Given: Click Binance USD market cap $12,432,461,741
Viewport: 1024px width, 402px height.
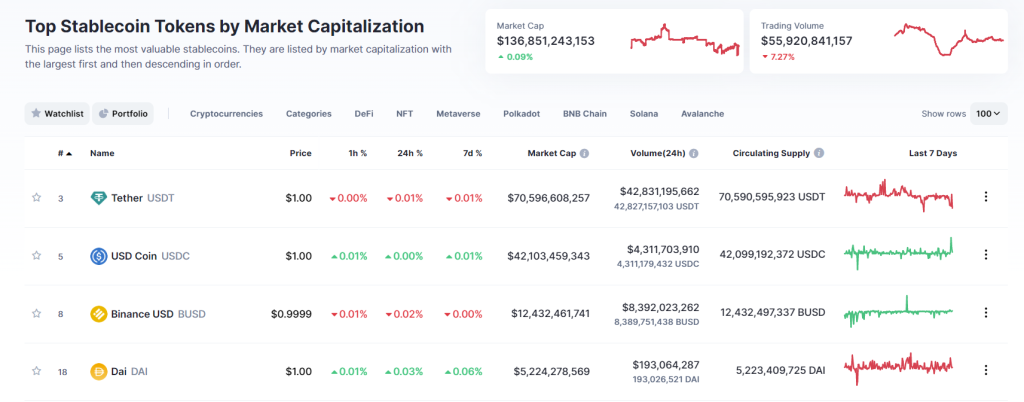Looking at the screenshot, I should [x=551, y=314].
